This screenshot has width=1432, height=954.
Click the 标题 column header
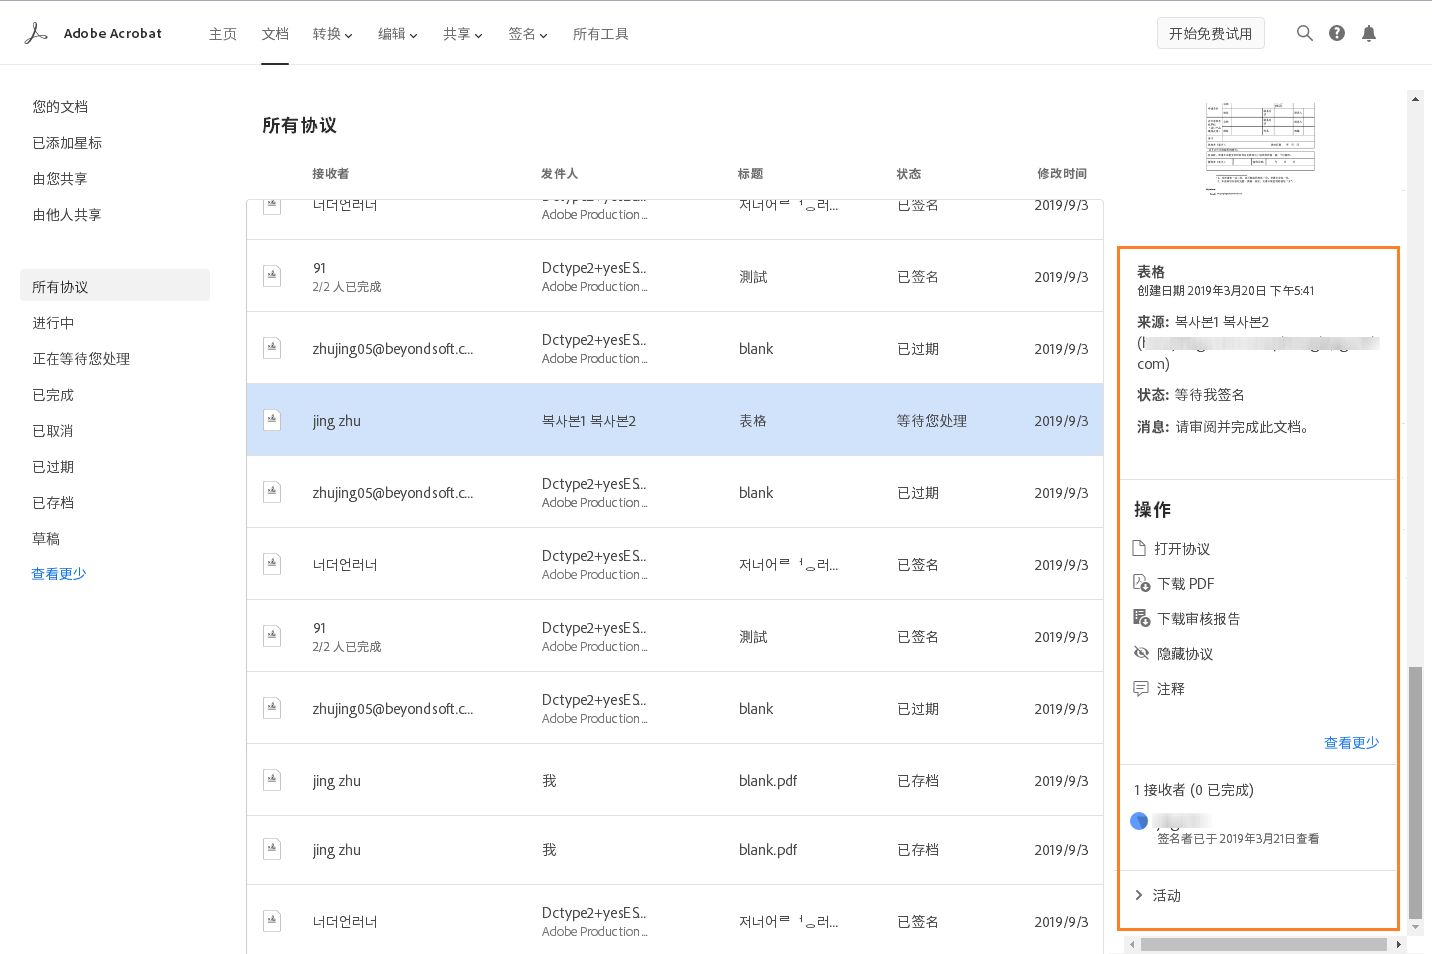pos(750,173)
